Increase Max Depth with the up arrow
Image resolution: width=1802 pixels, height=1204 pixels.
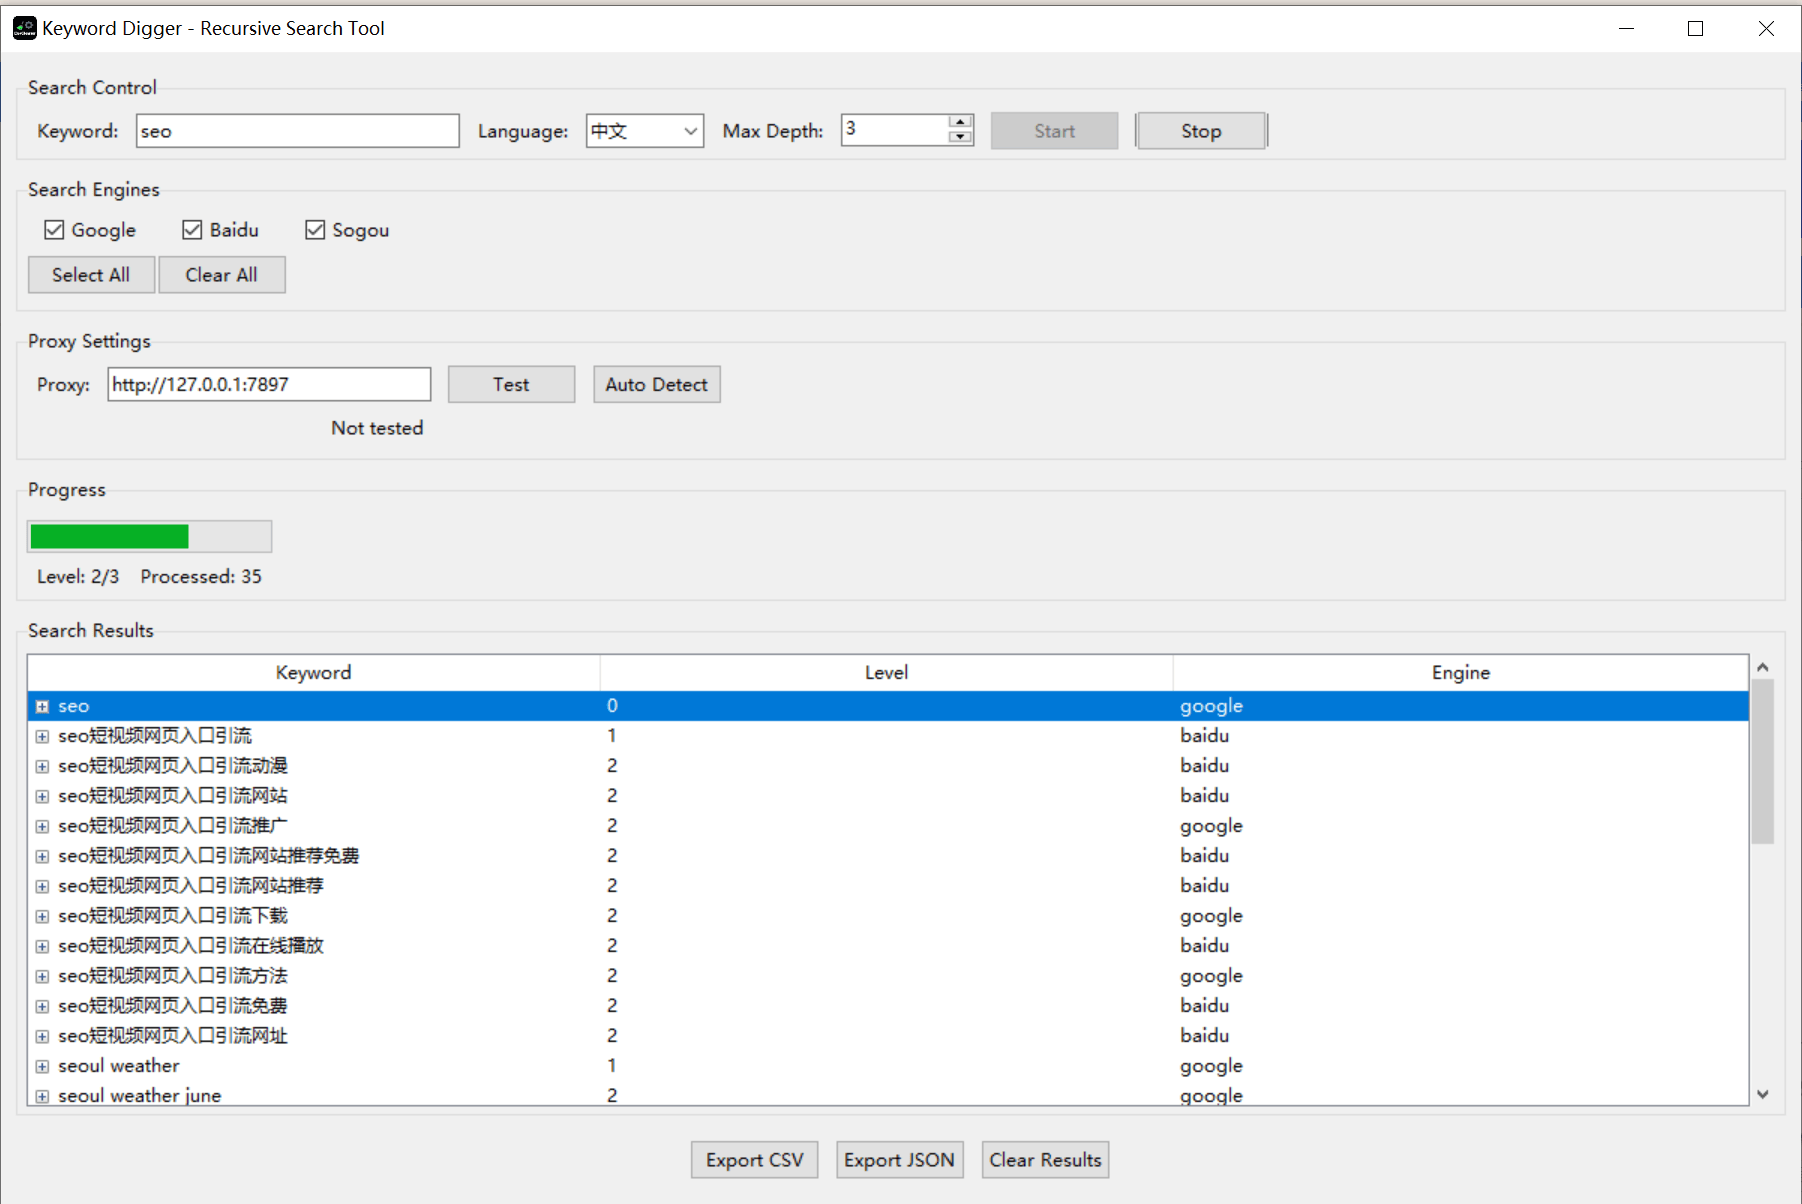click(960, 122)
